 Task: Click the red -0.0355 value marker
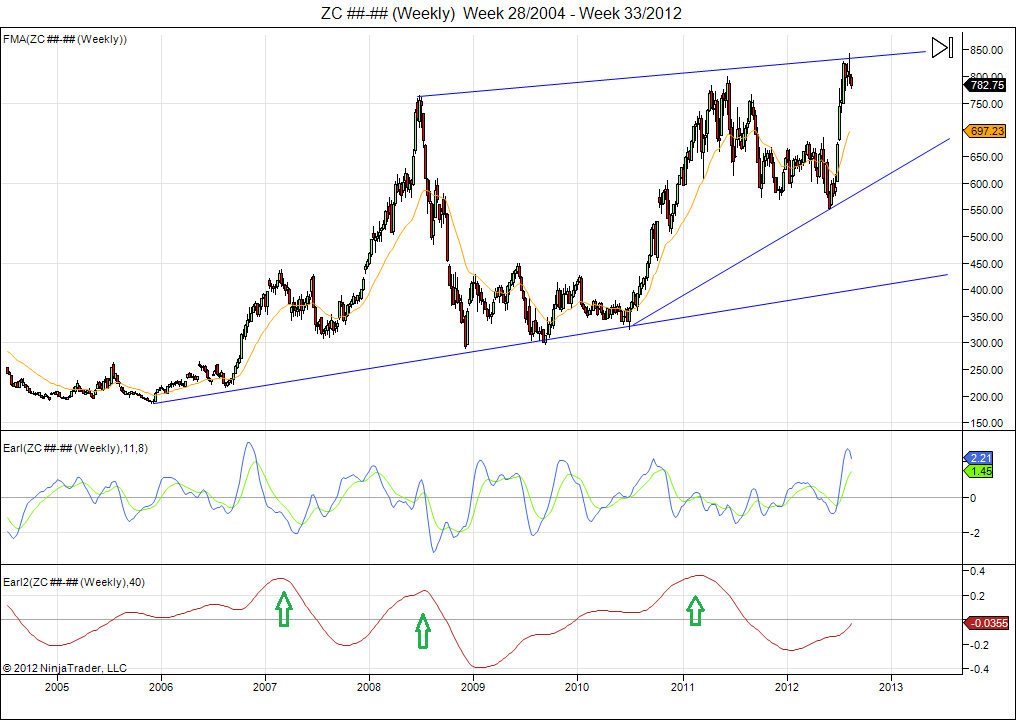(986, 623)
